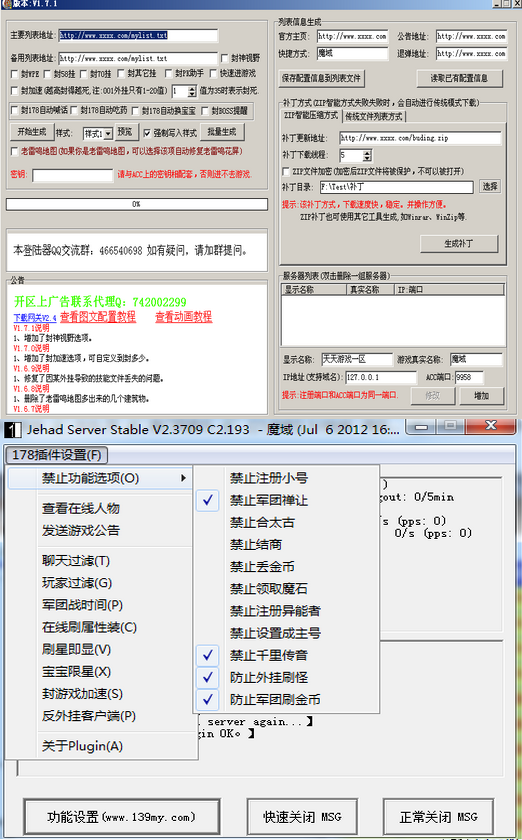Click the submenu arrow on 禁止功能选项(O)
This screenshot has width=522, height=840.
point(183,478)
